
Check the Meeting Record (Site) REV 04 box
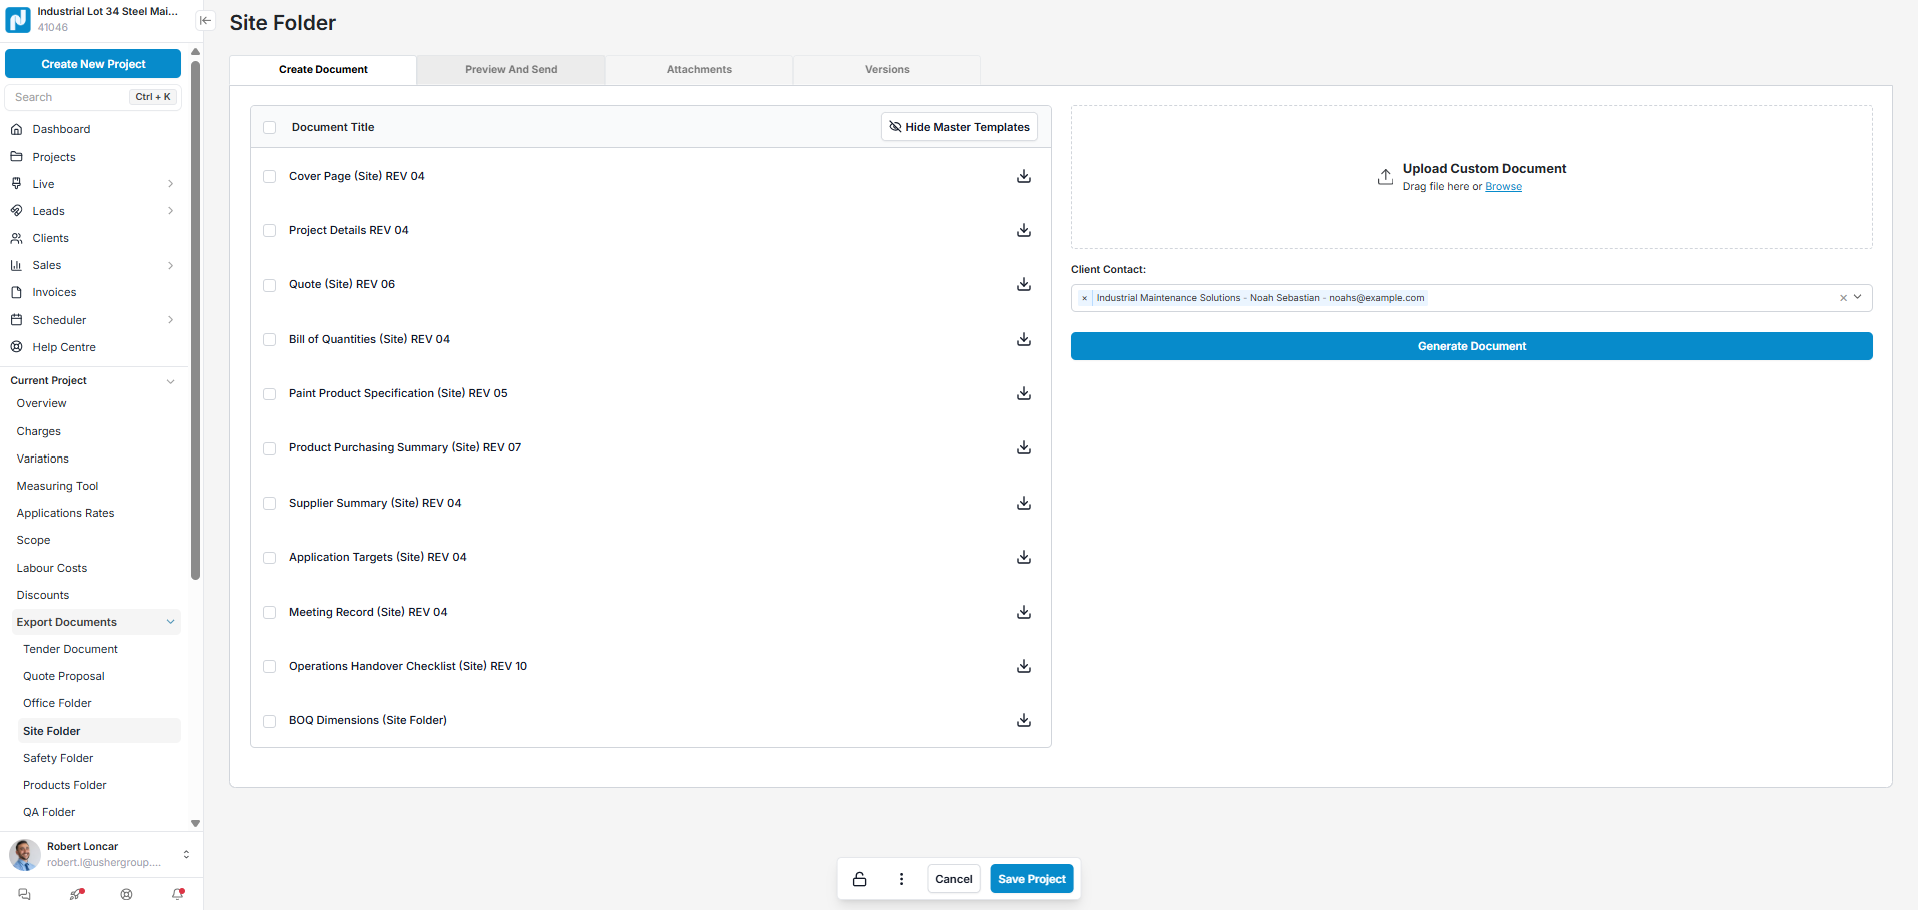[269, 613]
